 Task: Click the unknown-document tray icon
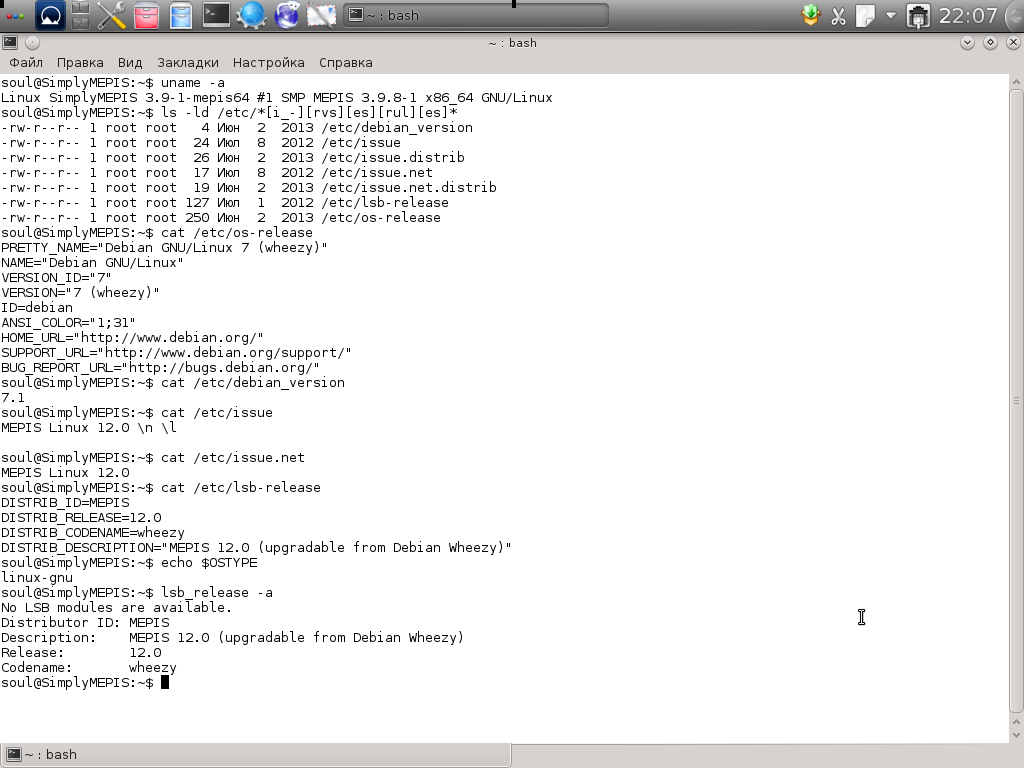[865, 15]
